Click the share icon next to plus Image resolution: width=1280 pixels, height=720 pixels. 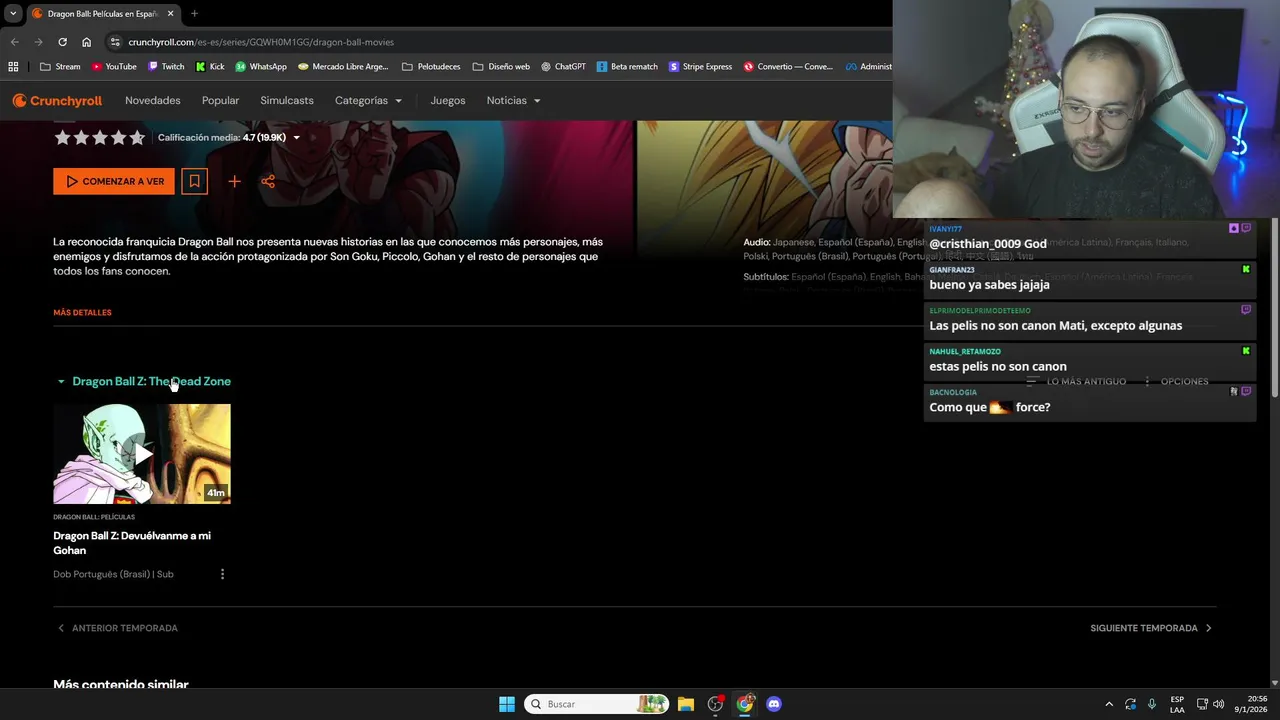pyautogui.click(x=268, y=181)
